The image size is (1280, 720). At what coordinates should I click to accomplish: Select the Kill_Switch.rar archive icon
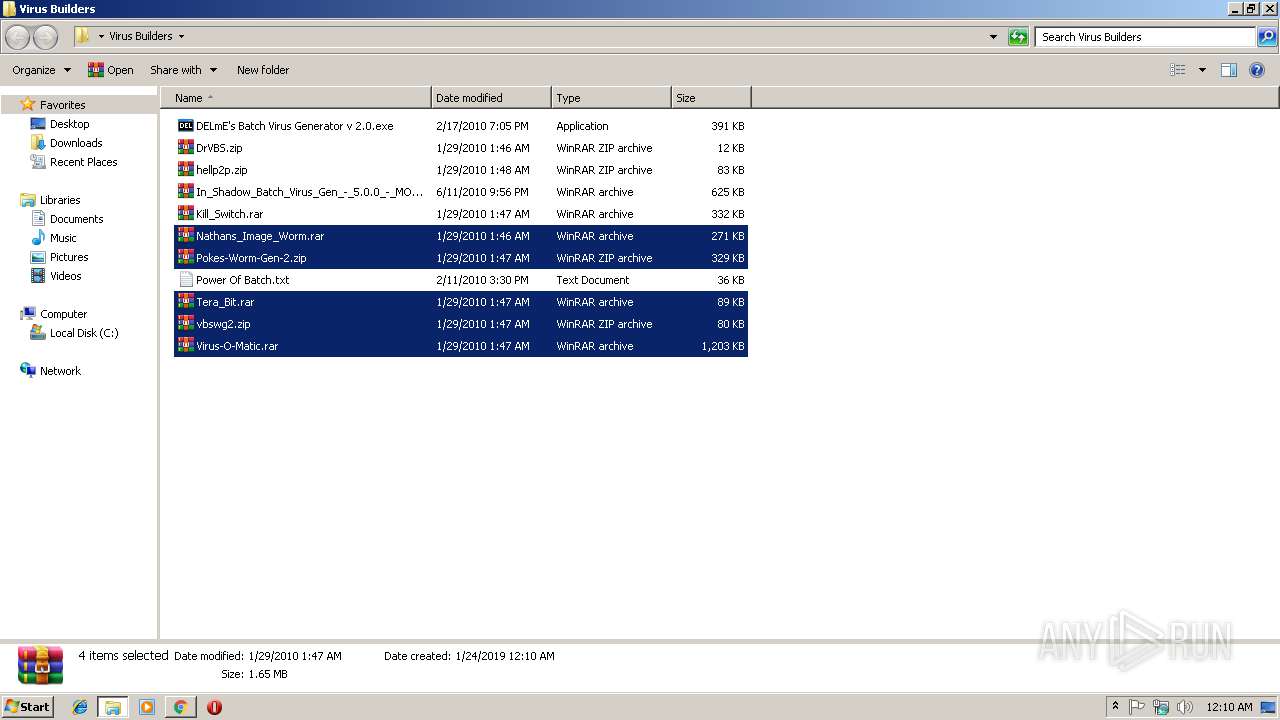pos(185,214)
